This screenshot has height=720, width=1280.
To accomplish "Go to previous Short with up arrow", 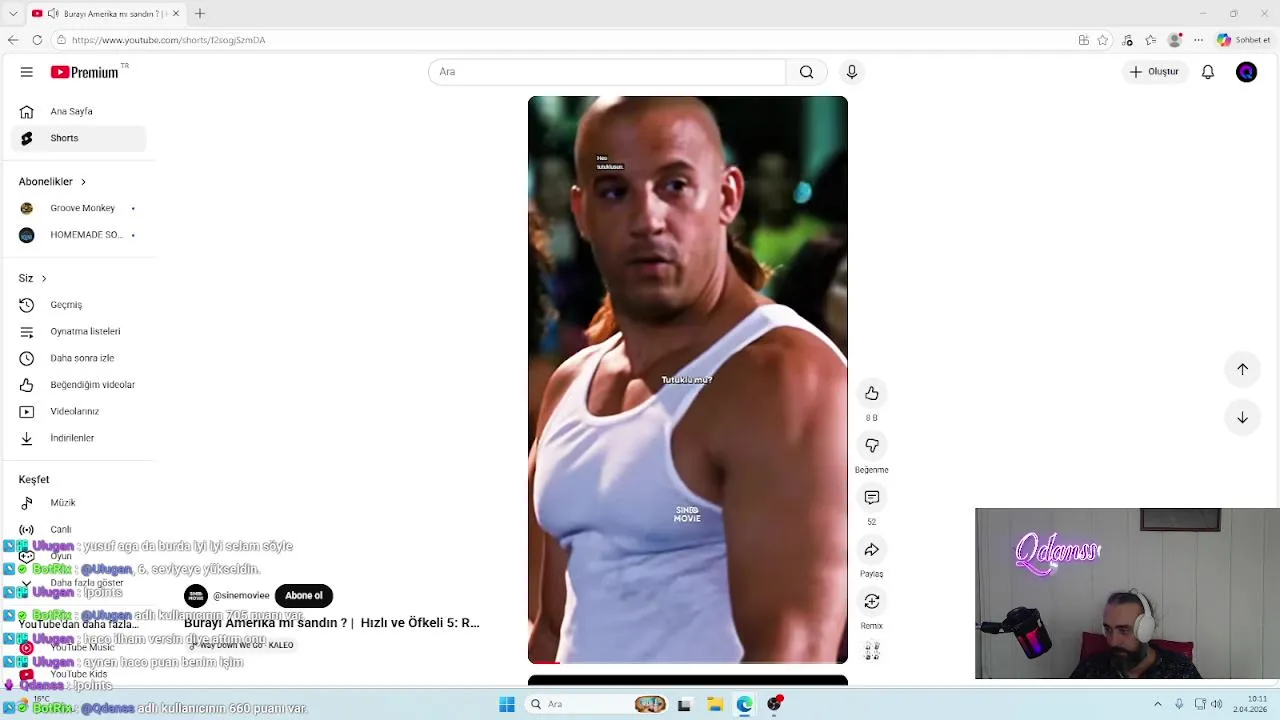I will [x=1242, y=369].
